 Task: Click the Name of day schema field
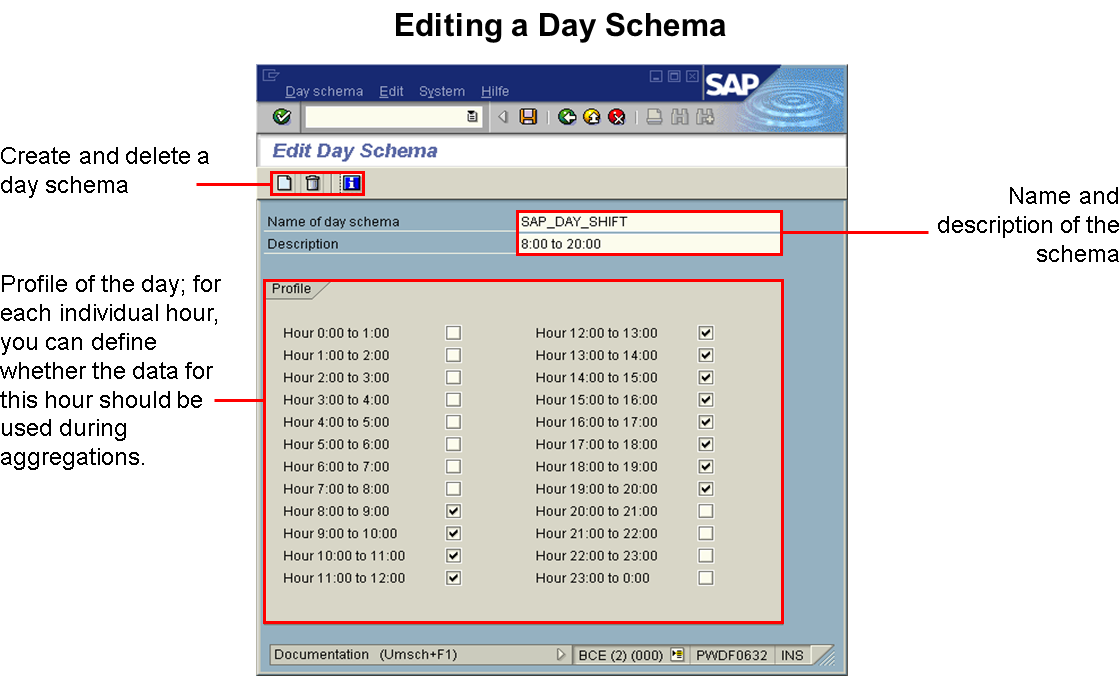pos(647,222)
